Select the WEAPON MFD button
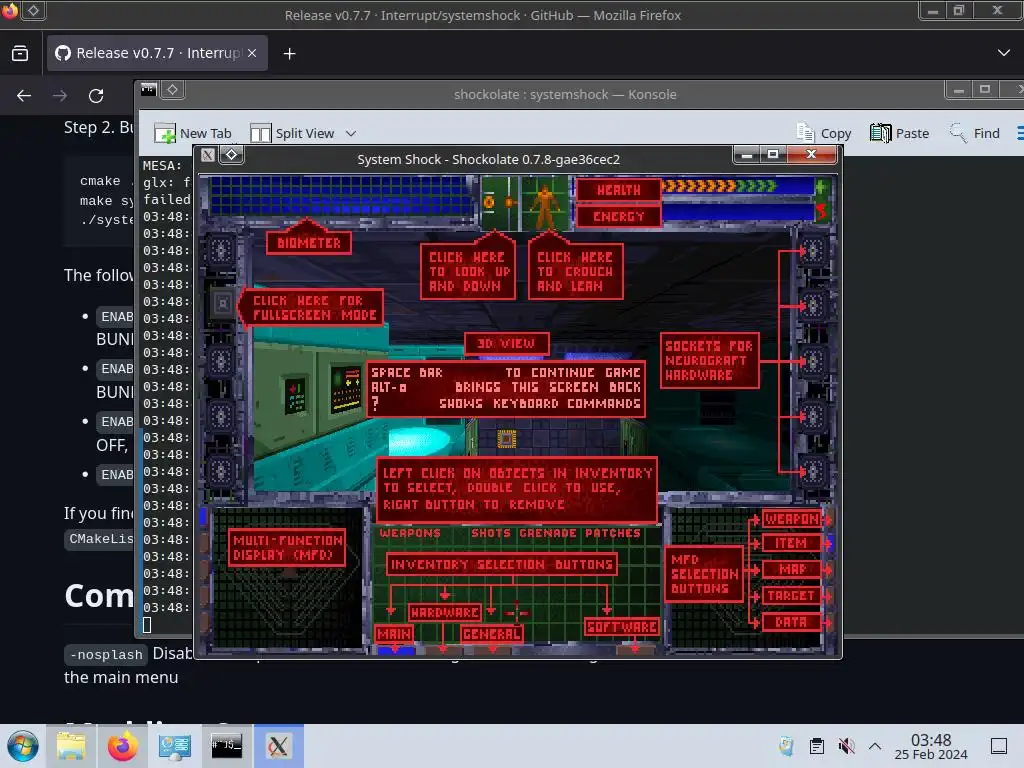This screenshot has width=1024, height=768. 791,519
